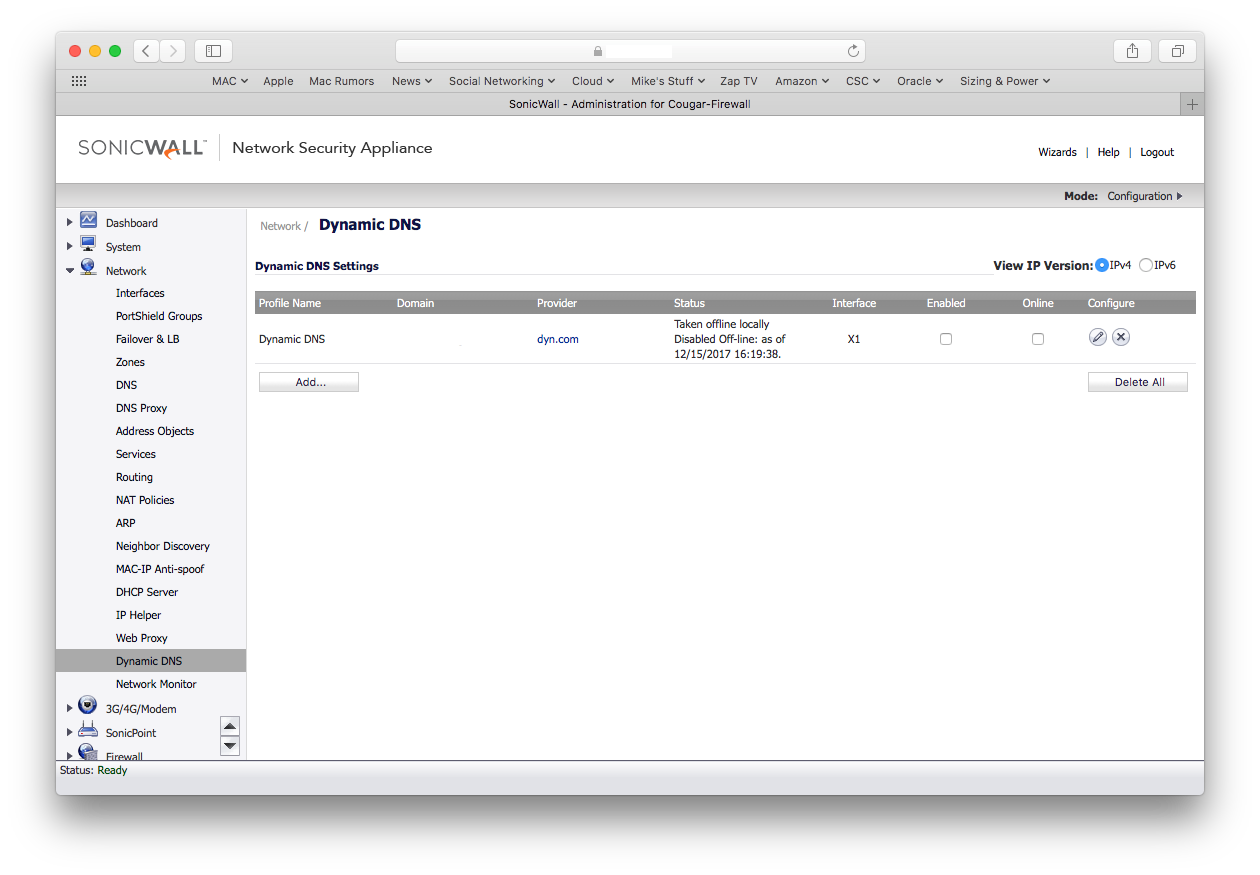The height and width of the screenshot is (875, 1260).
Task: Click the 3G/4G/Modem icon
Action: [x=87, y=706]
